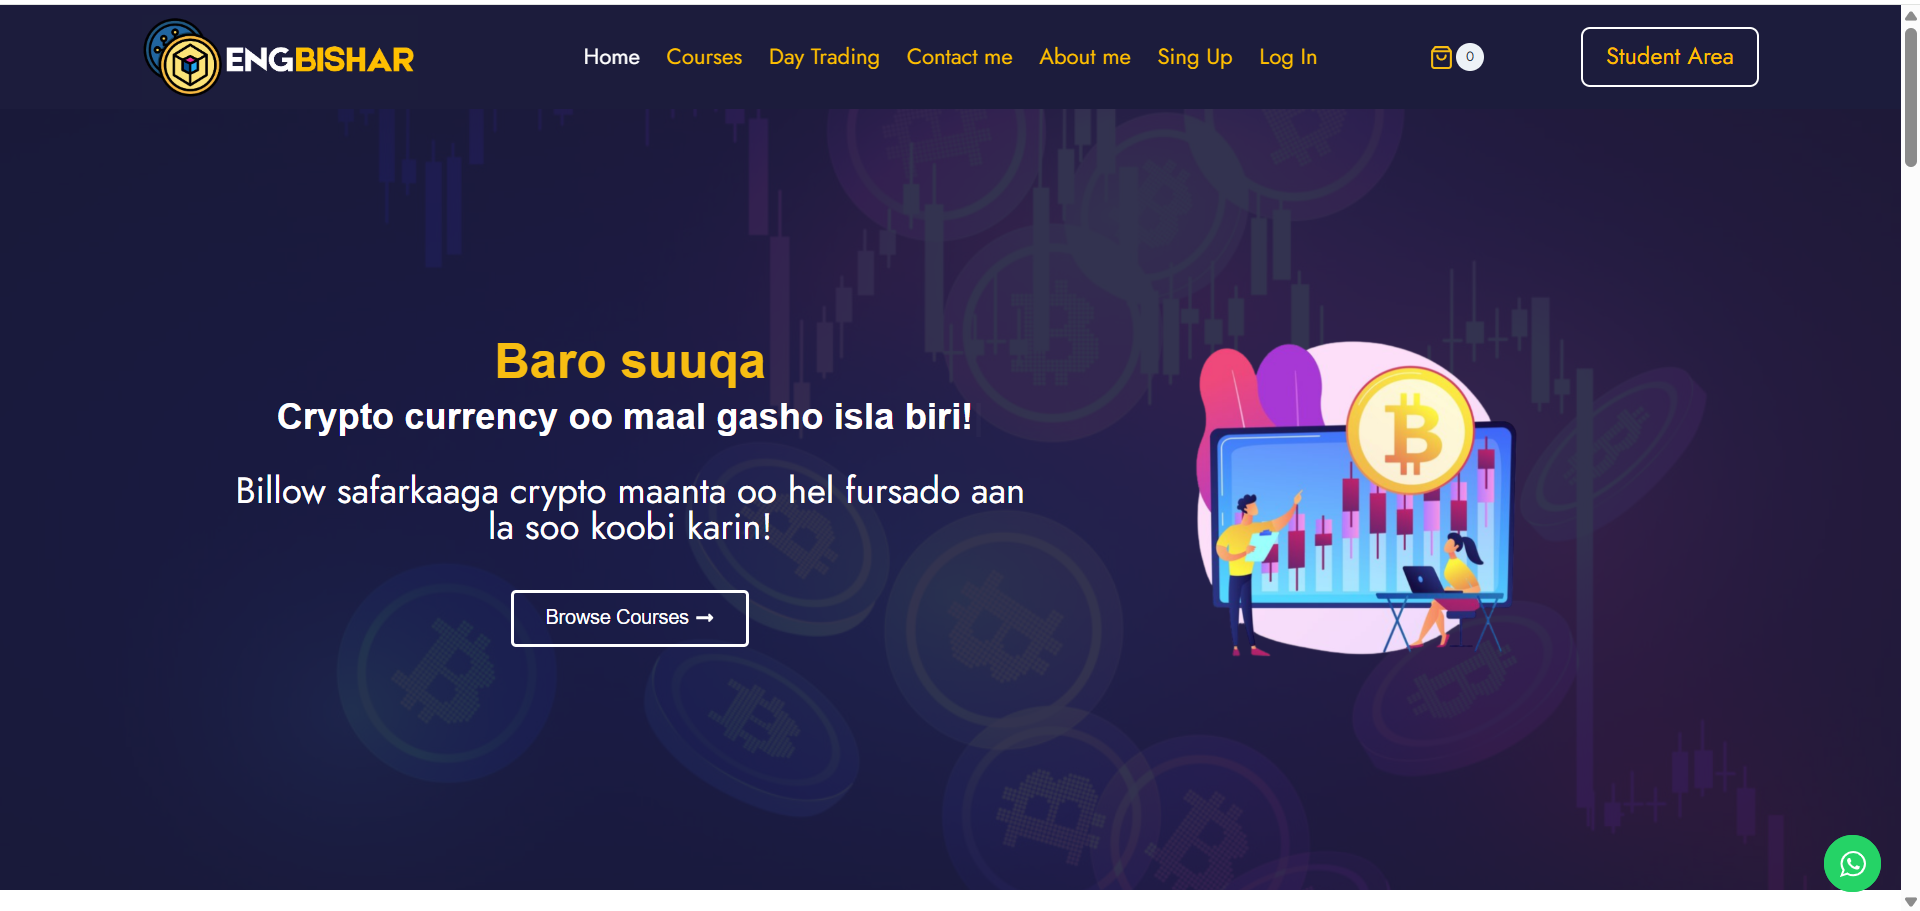The image size is (1920, 911).
Task: Go to the Home menu item
Action: coord(612,57)
